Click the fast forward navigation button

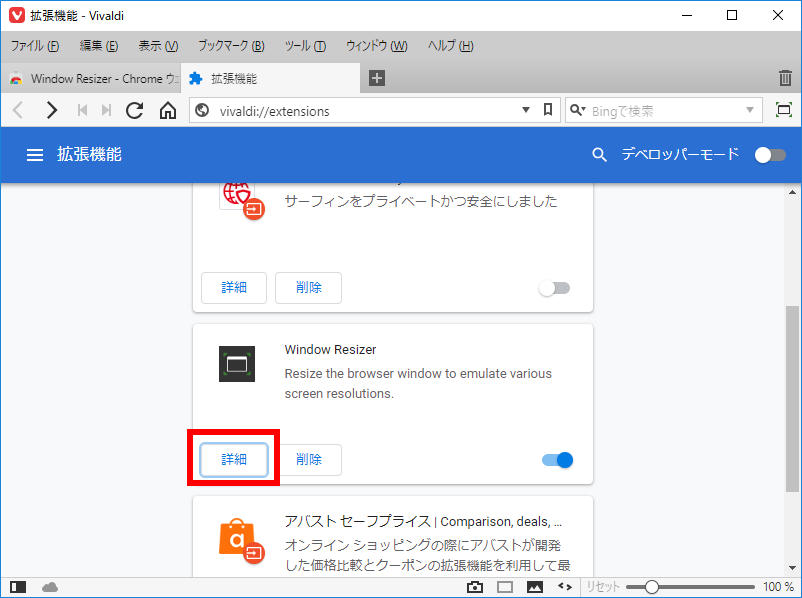pyautogui.click(x=106, y=110)
